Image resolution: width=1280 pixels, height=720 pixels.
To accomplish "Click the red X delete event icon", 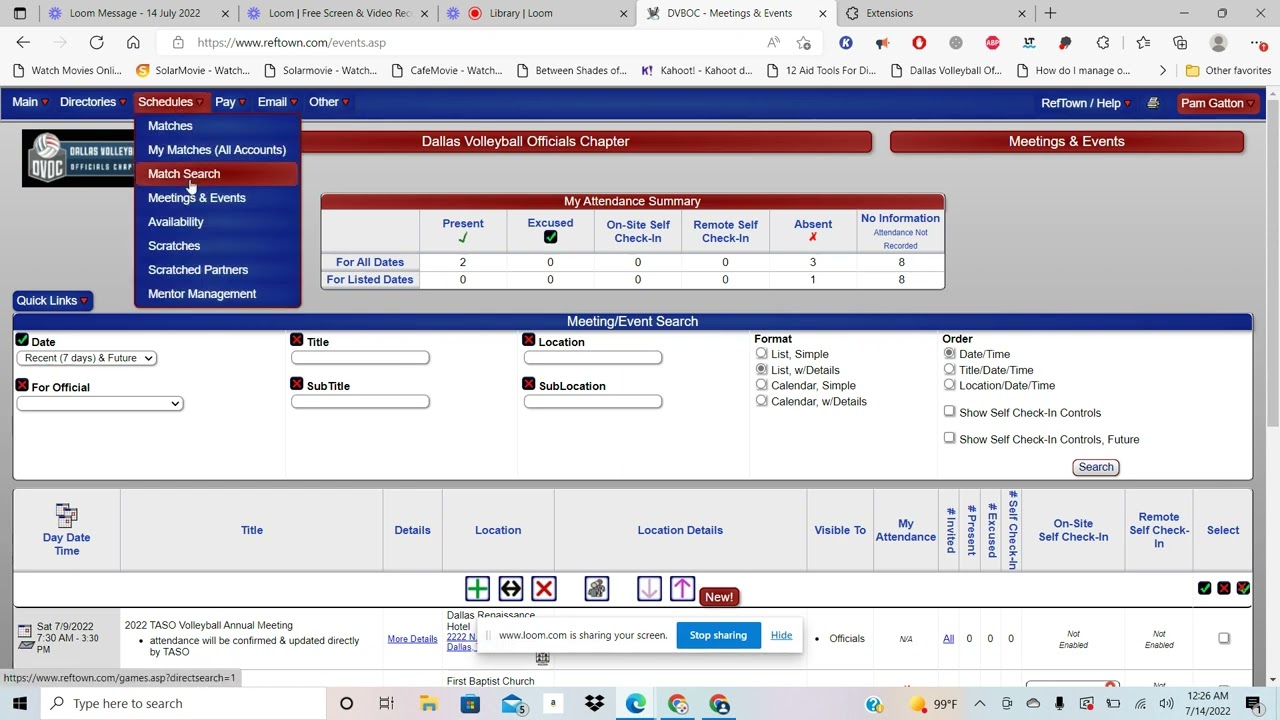I will 544,589.
